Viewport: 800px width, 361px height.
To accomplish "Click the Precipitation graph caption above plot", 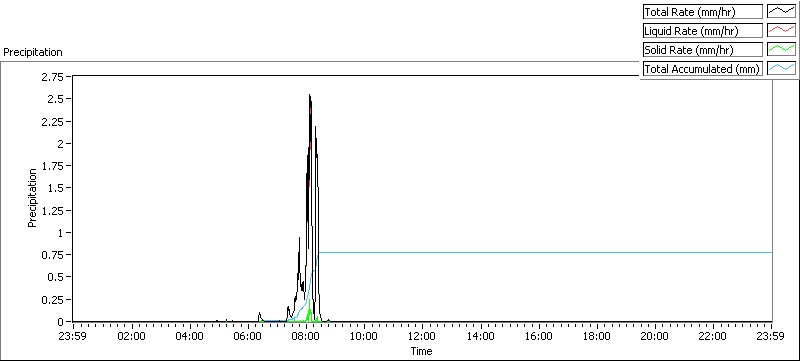I will pos(33,52).
